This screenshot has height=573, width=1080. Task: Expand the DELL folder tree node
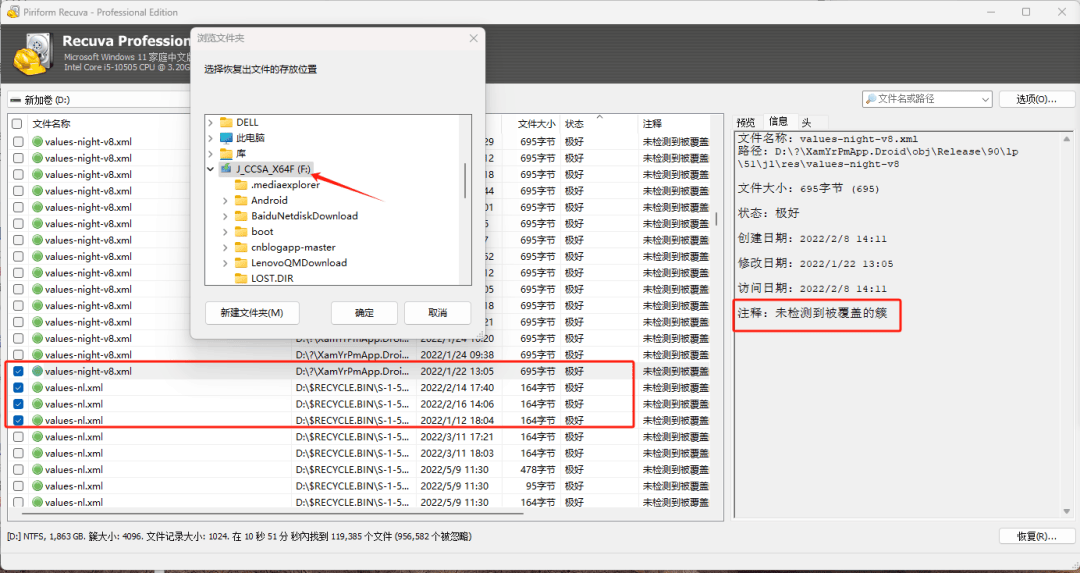(210, 122)
